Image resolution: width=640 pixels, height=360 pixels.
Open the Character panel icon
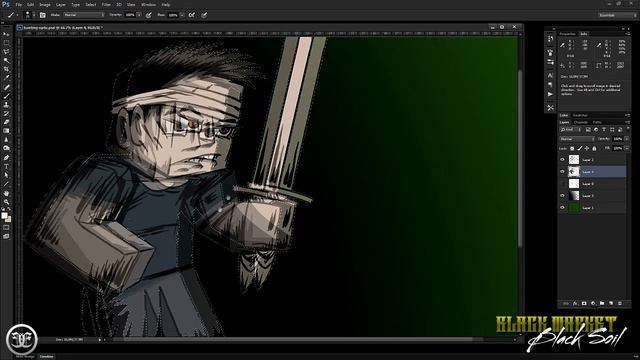550,76
